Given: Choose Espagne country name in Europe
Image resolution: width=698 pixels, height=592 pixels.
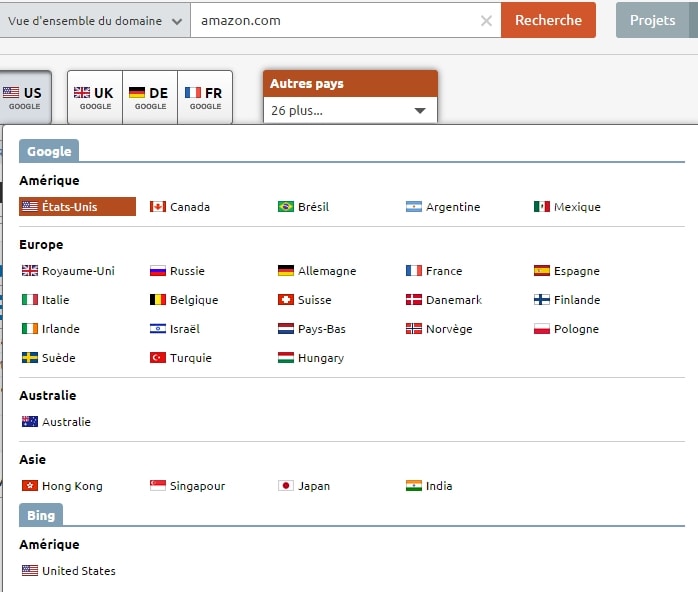Looking at the screenshot, I should tap(576, 271).
